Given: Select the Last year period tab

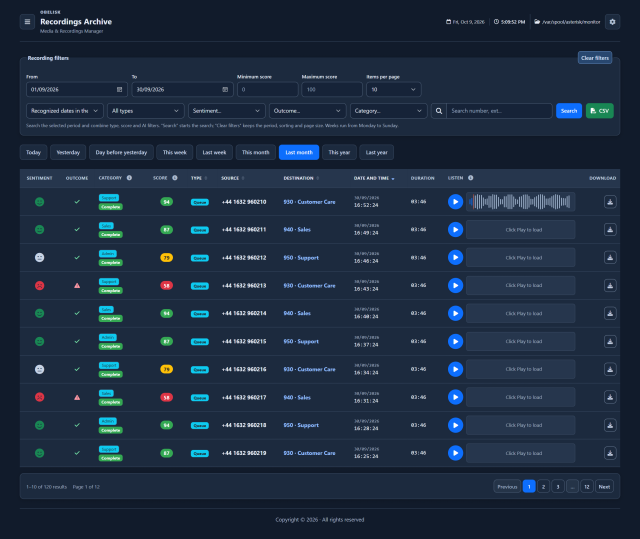Looking at the screenshot, I should click(x=376, y=153).
